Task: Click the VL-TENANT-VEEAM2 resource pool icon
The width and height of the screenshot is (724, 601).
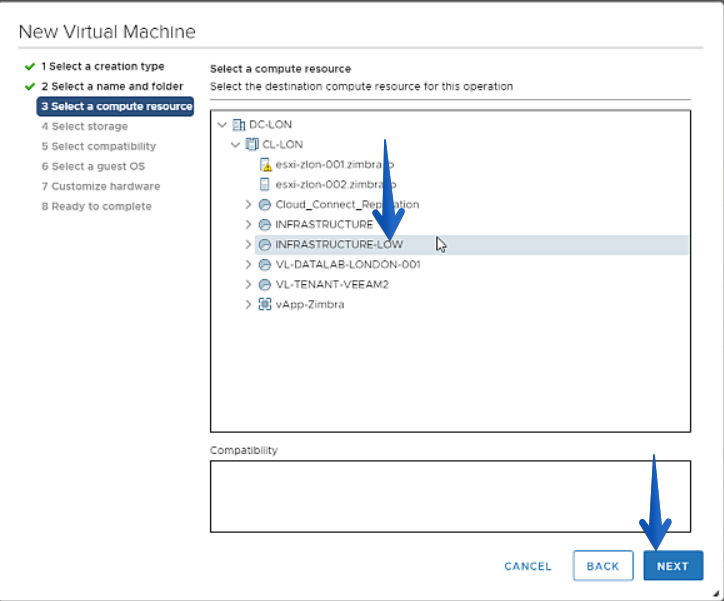Action: click(x=265, y=285)
